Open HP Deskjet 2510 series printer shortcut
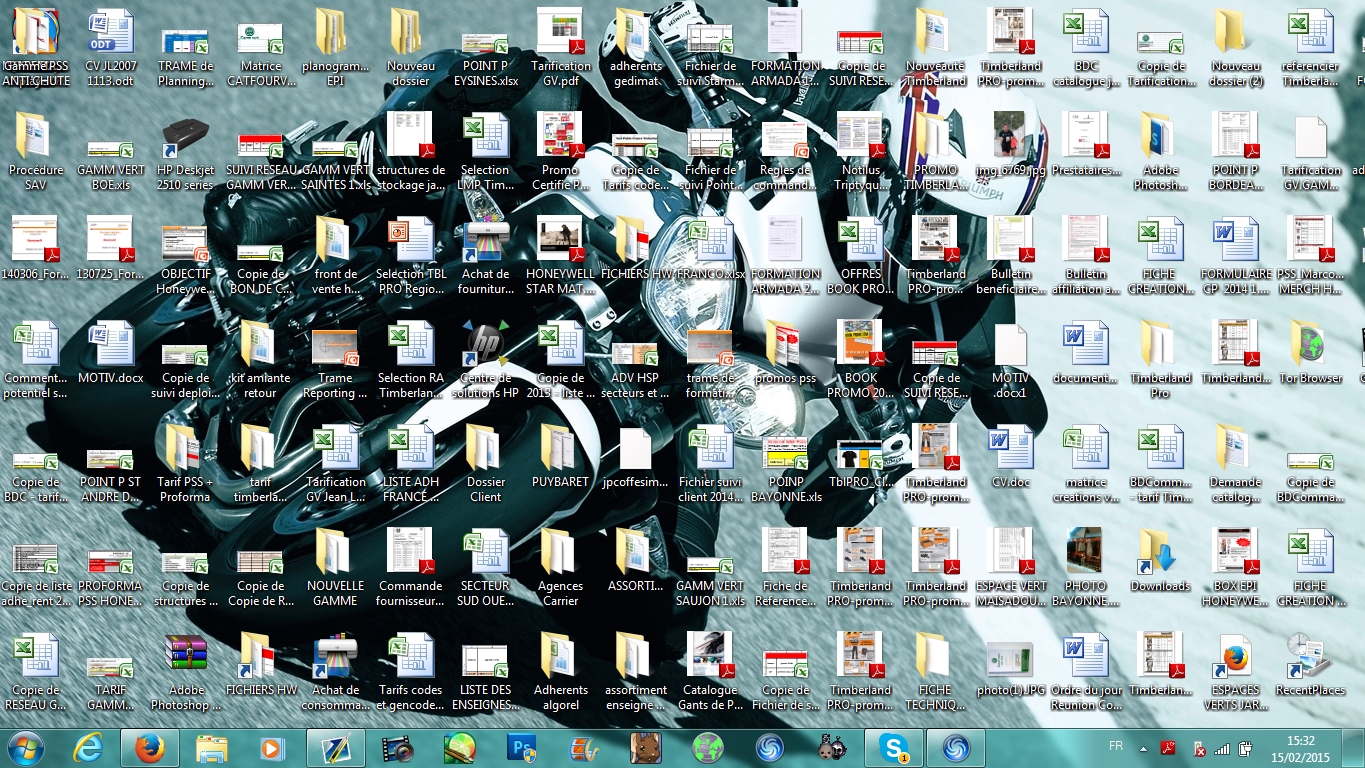This screenshot has height=768, width=1365. click(185, 136)
